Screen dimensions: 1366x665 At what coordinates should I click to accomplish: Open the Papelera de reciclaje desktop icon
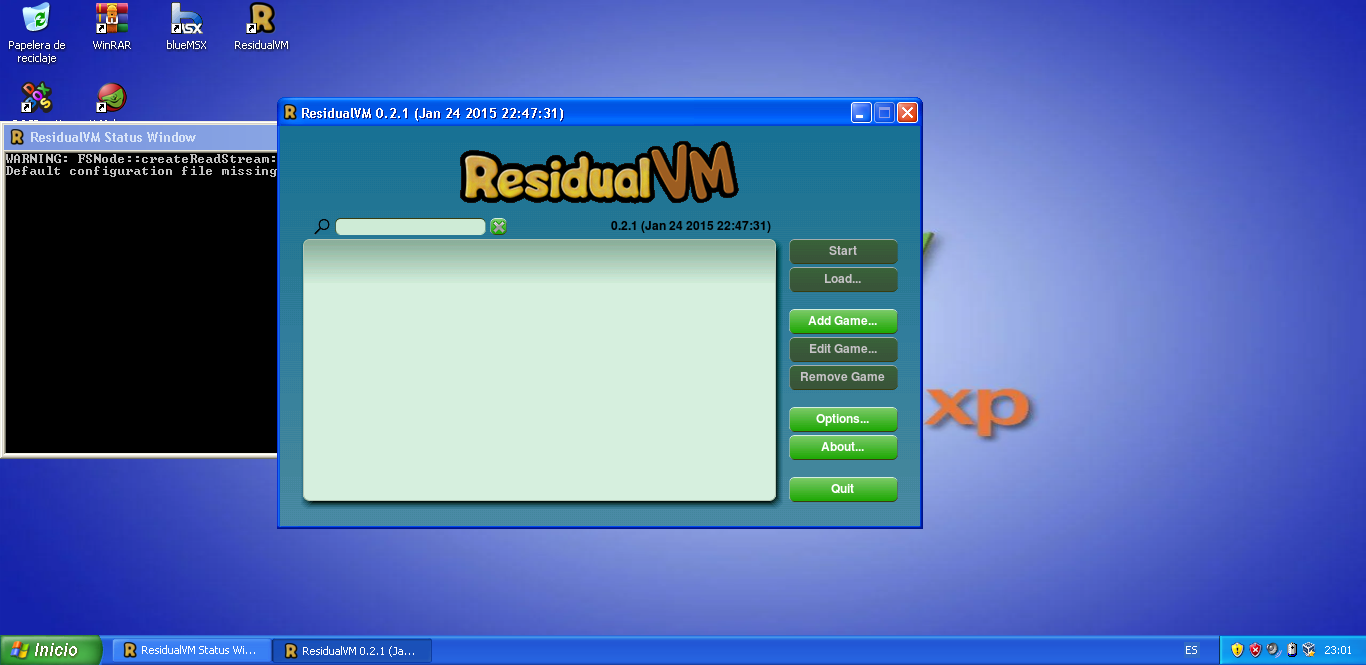(x=37, y=32)
